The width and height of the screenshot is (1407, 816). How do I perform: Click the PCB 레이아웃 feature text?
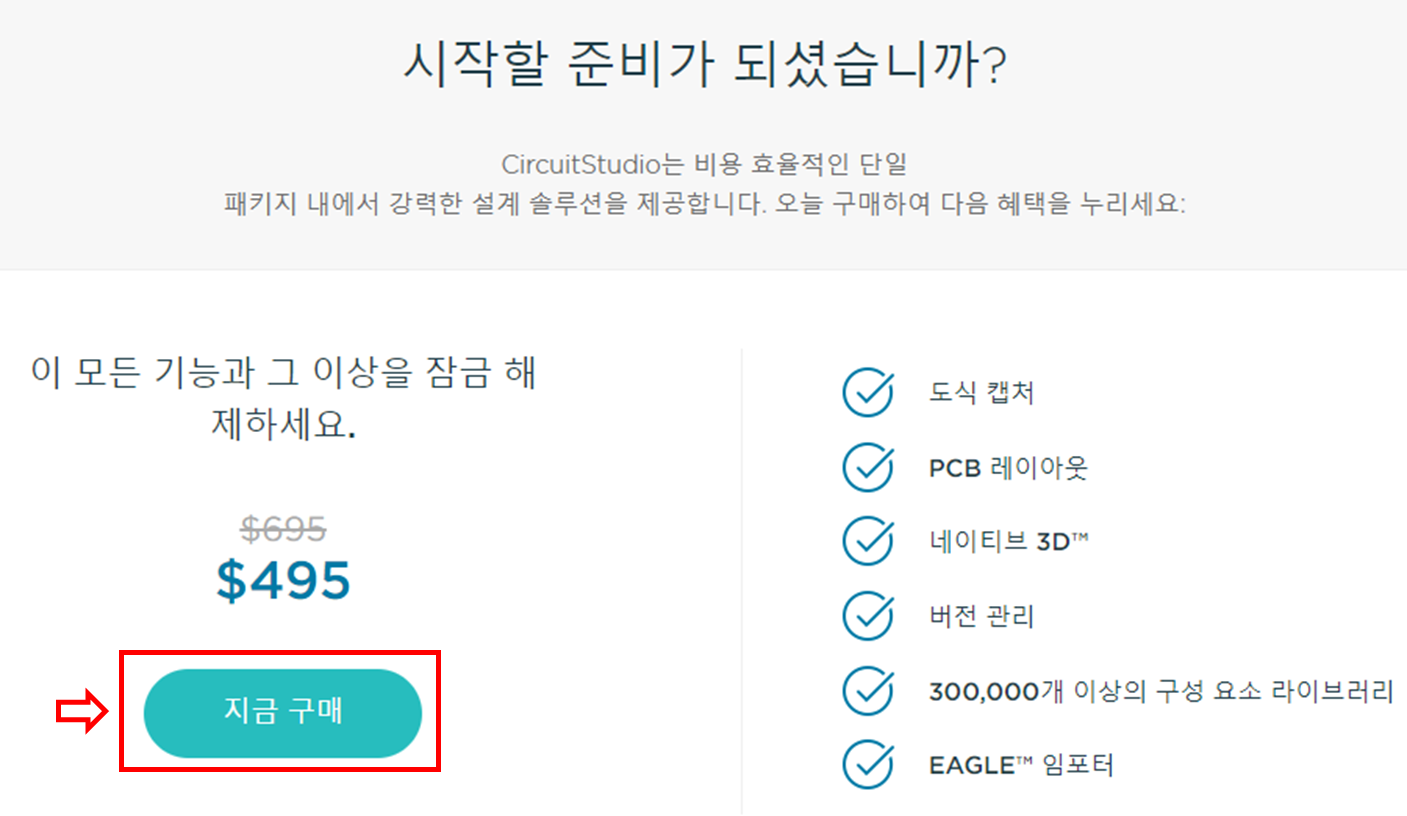pyautogui.click(x=1008, y=467)
